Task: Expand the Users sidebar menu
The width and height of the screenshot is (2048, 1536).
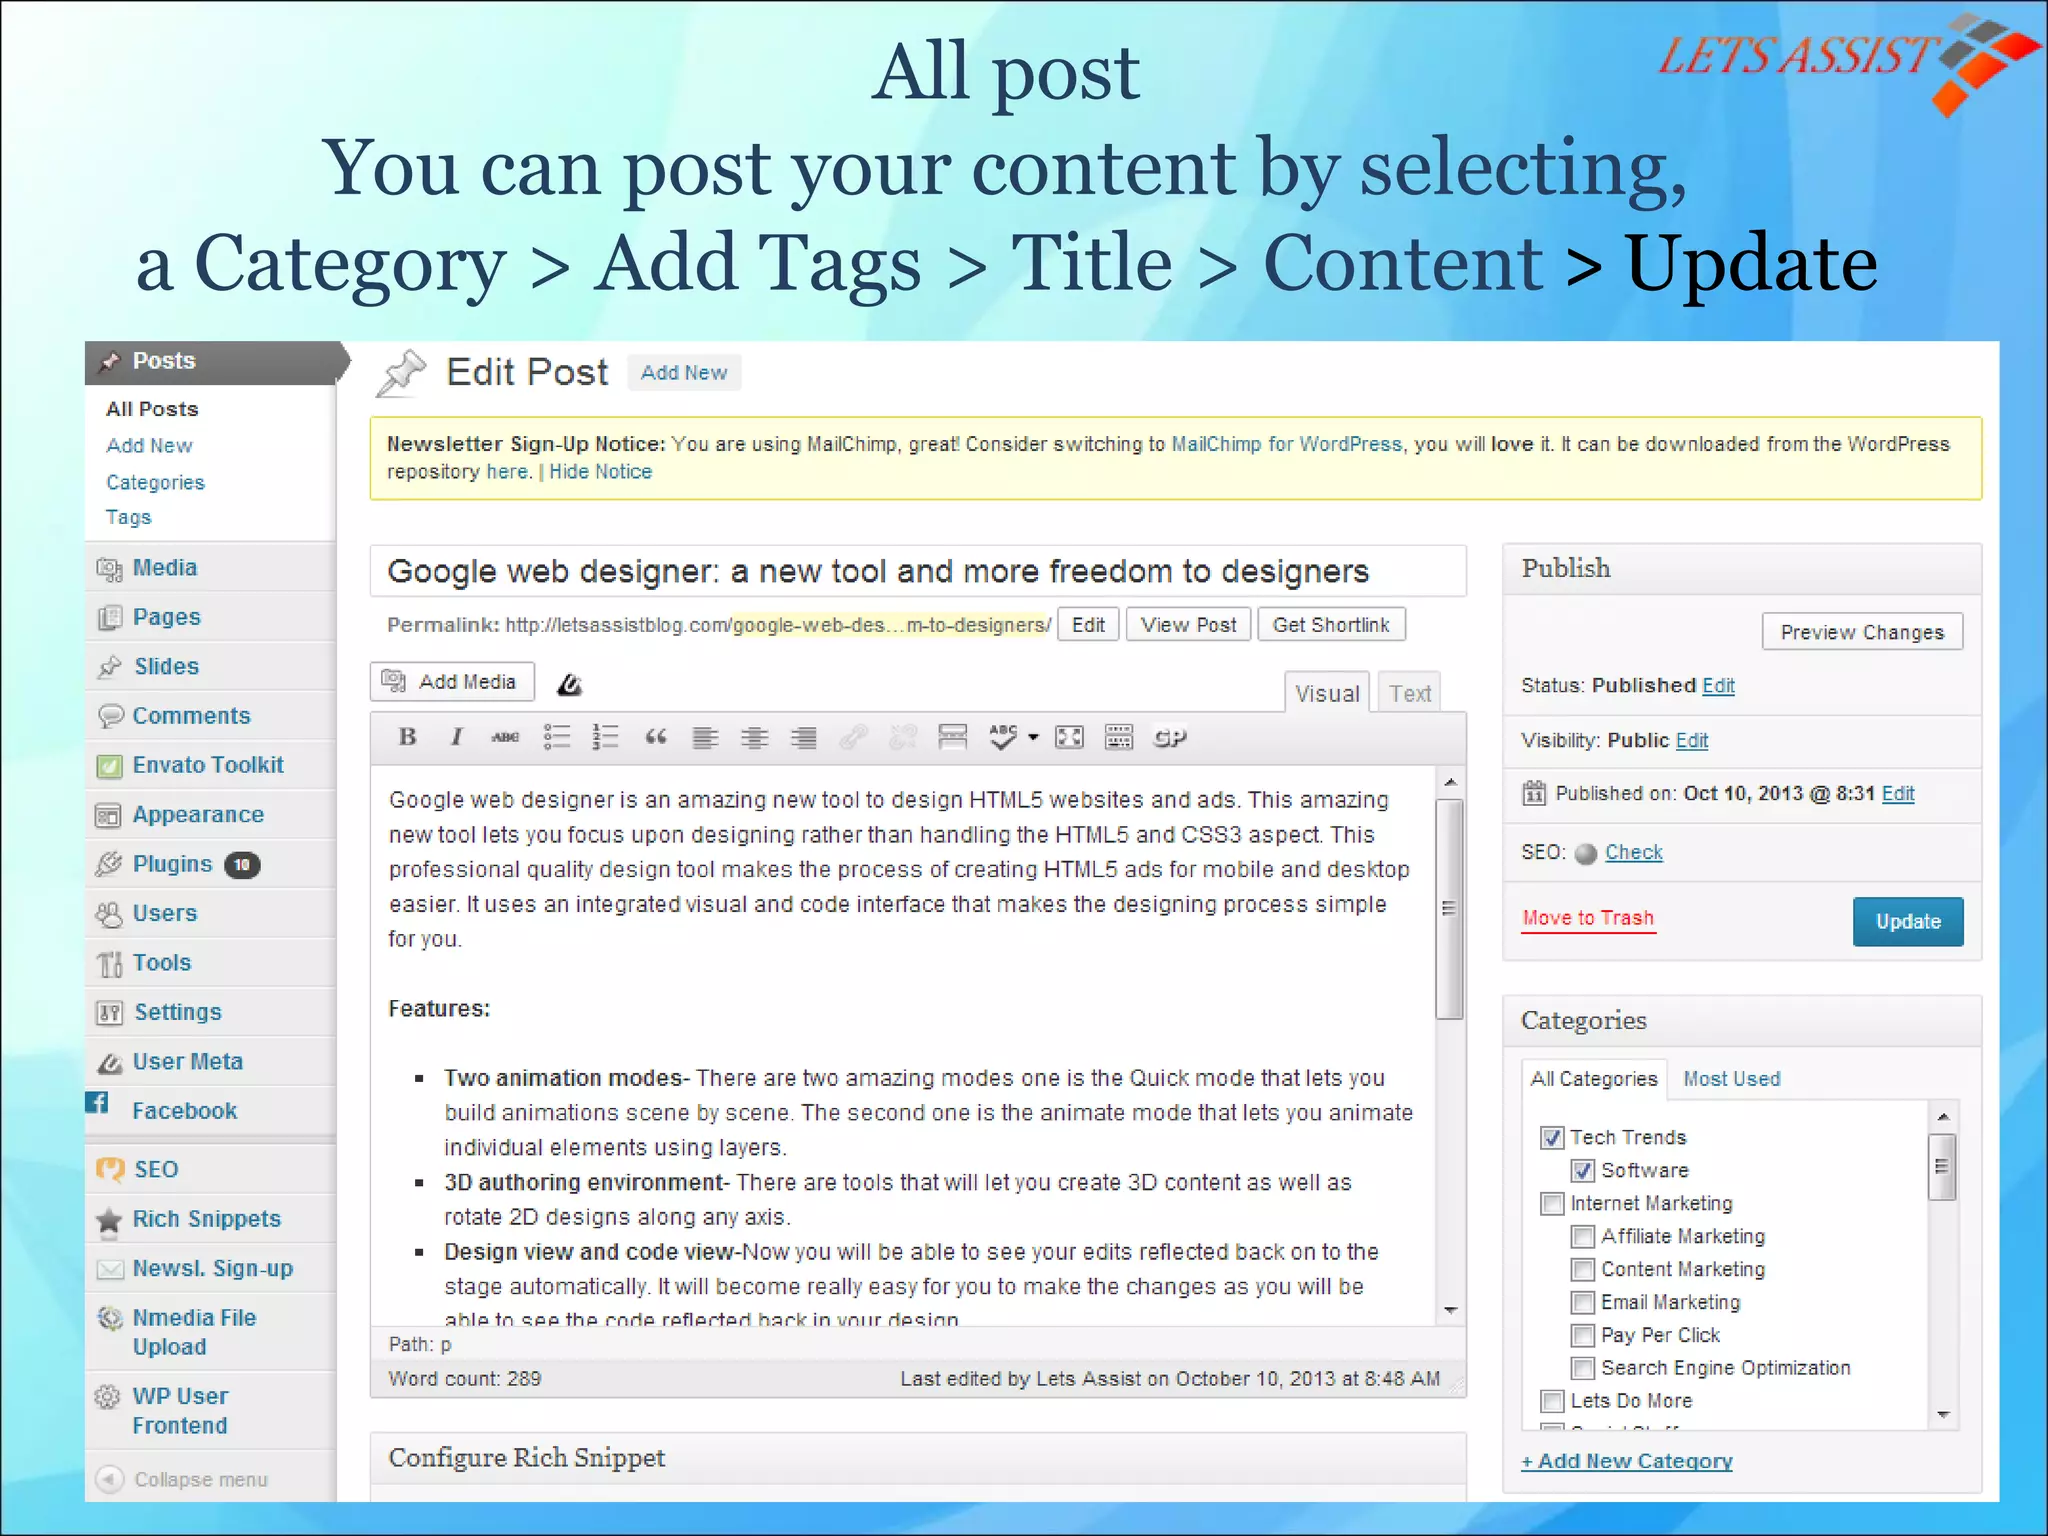Action: click(x=211, y=914)
